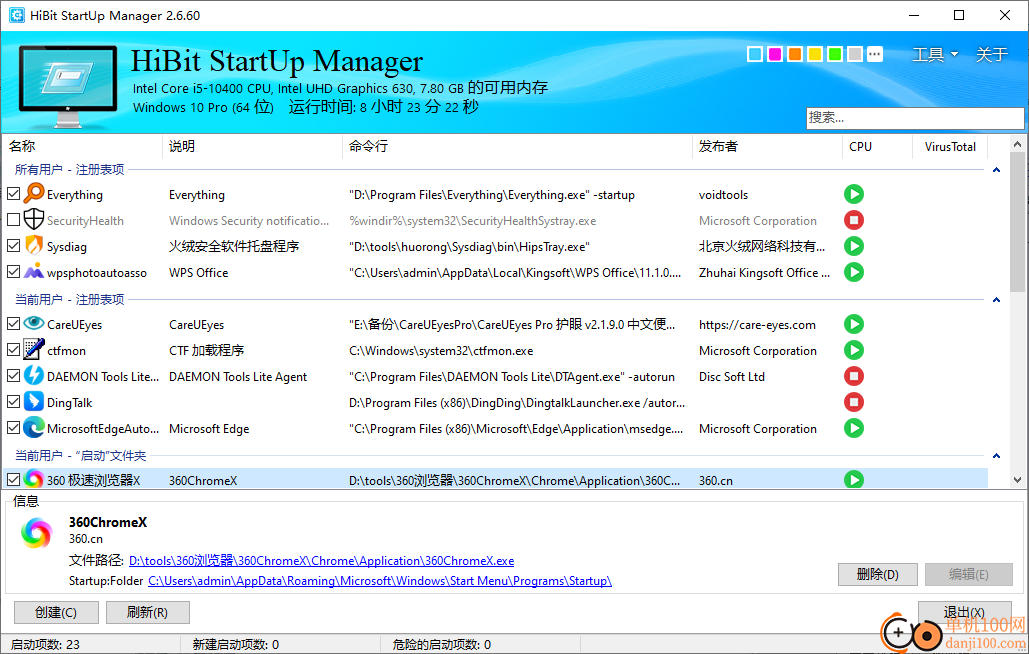The height and width of the screenshot is (654, 1029).
Task: Click the DAEMON Tools Lite lightning icon
Action: point(33,376)
